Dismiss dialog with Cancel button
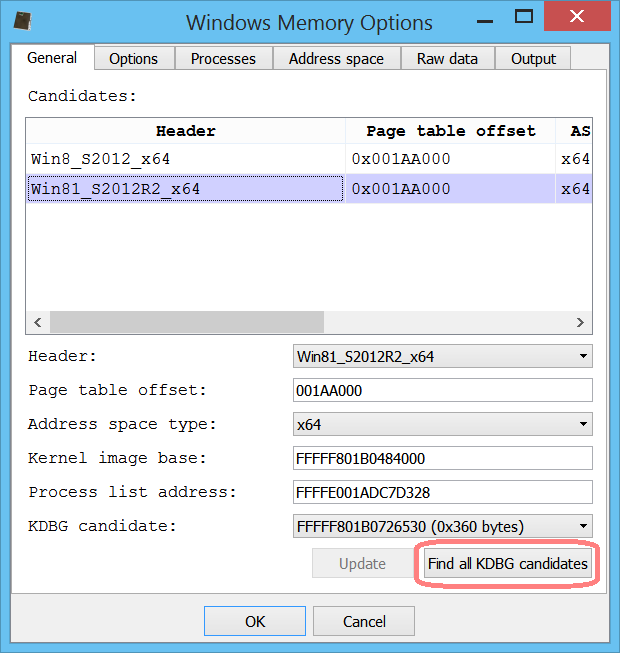 364,621
